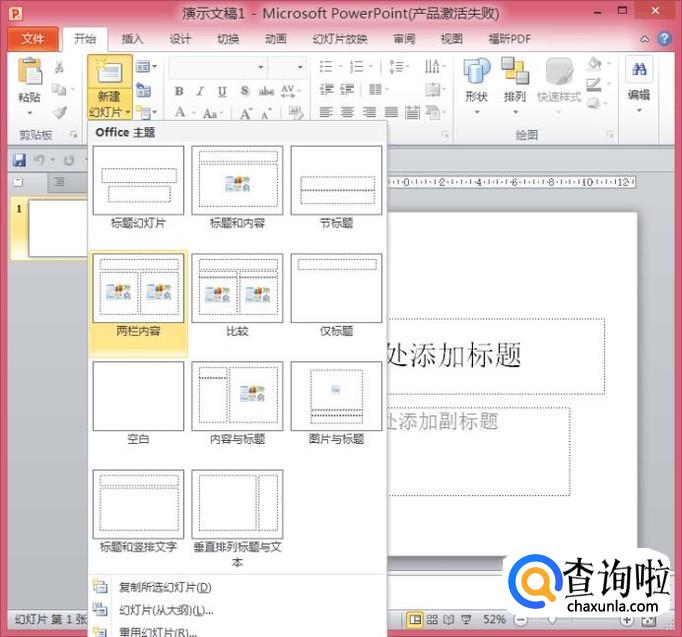
Task: Open the 文件 (File) menu
Action: [x=33, y=39]
